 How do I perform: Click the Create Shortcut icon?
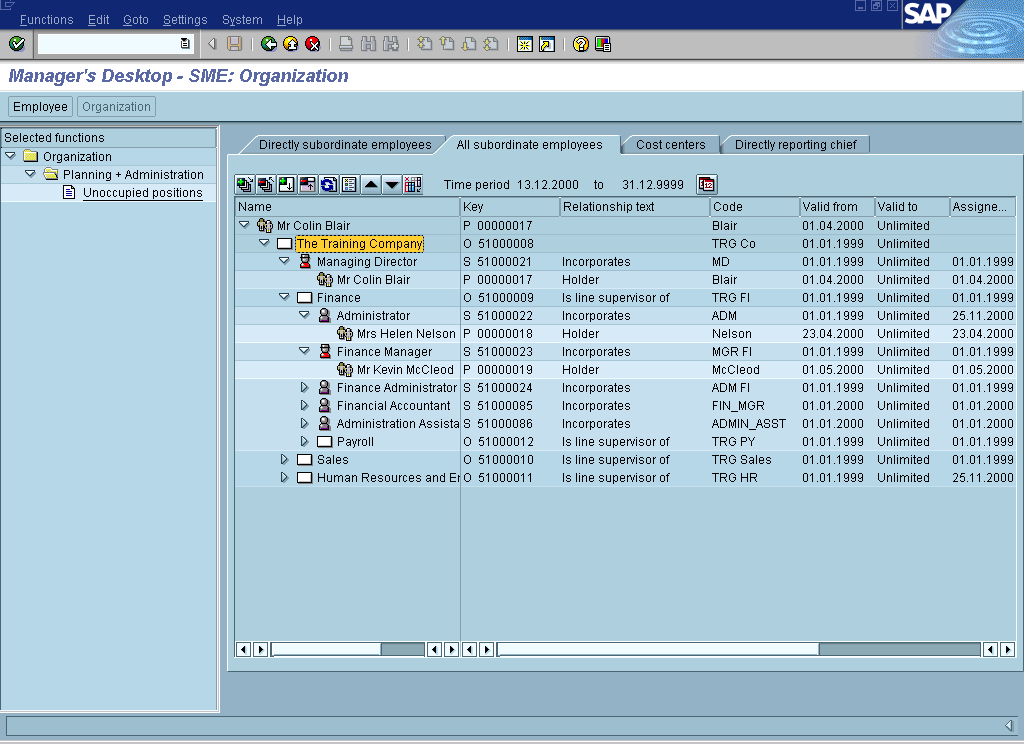point(547,44)
